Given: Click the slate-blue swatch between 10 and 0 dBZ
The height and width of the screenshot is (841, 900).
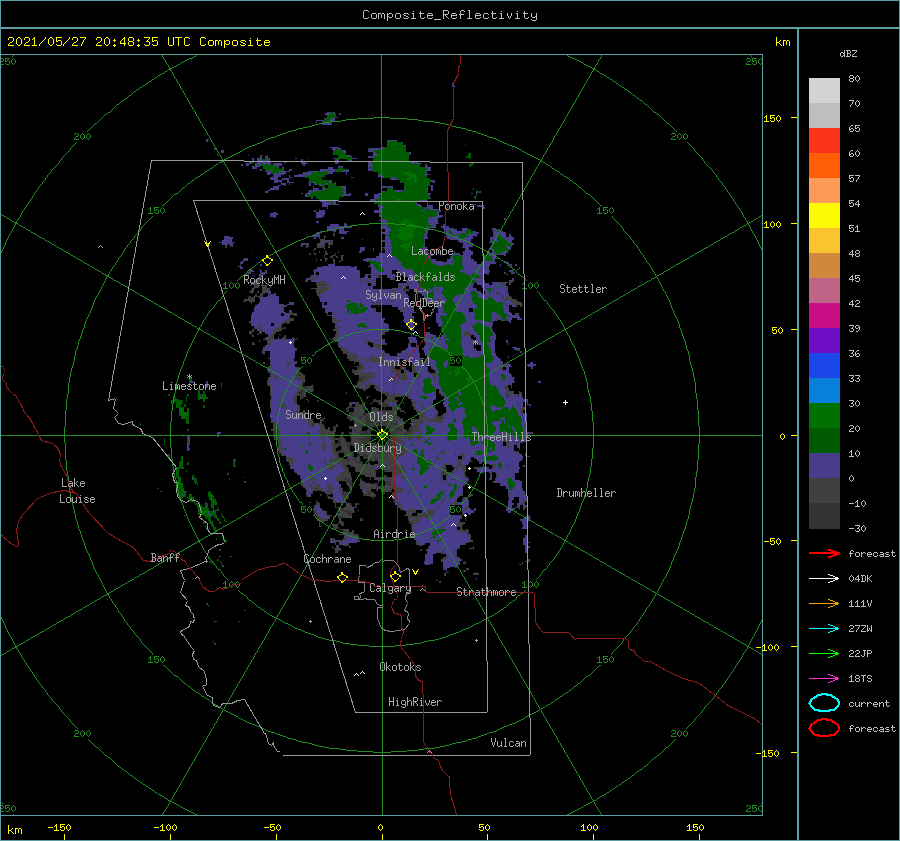Looking at the screenshot, I should coord(824,466).
